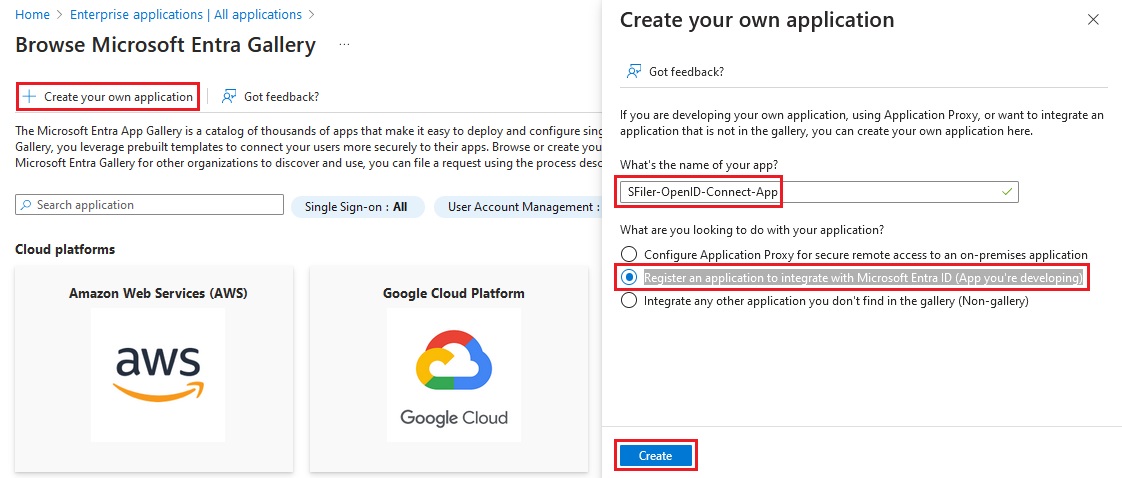Open the ellipsis menu beside Browse Microsoft Entra Gallery
1122x478 pixels.
click(x=345, y=45)
